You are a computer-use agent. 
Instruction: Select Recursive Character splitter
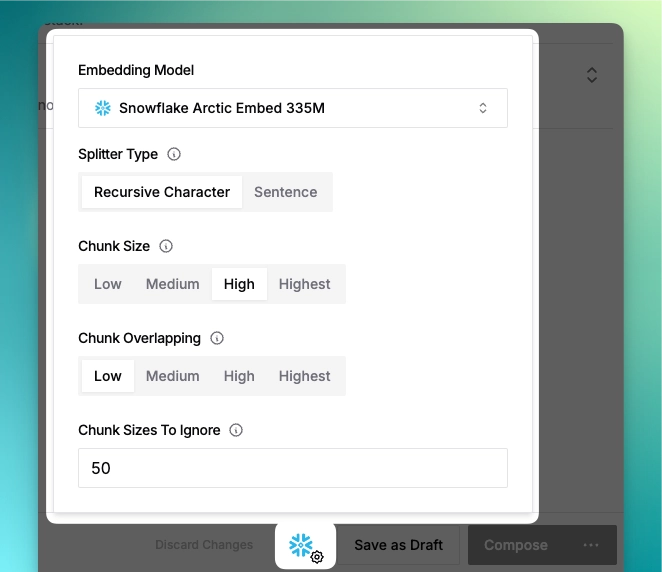click(x=162, y=192)
